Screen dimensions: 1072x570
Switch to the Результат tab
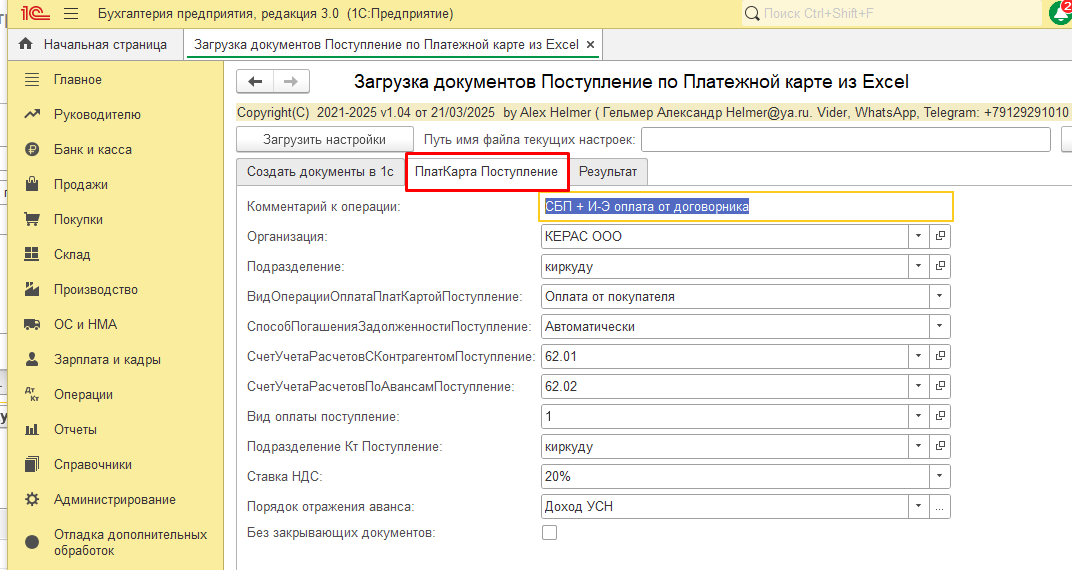coord(608,172)
